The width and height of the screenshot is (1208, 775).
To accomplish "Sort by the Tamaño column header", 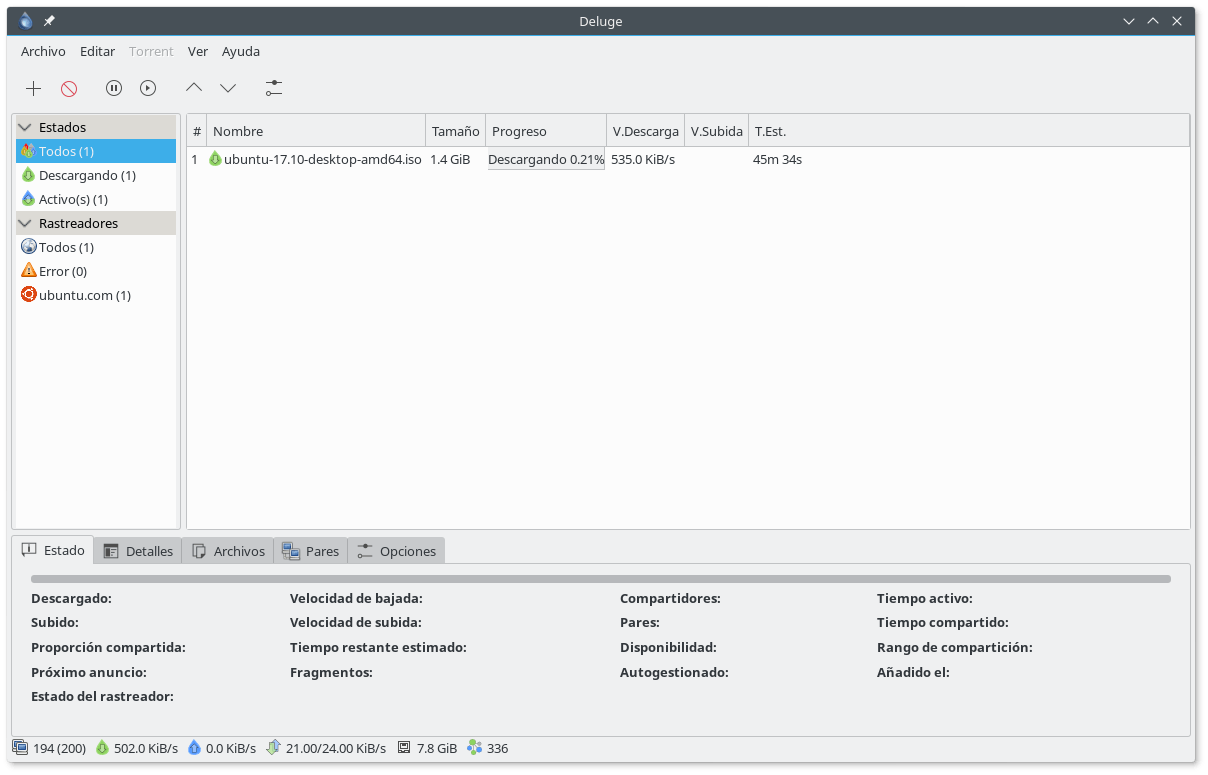I will [x=455, y=131].
